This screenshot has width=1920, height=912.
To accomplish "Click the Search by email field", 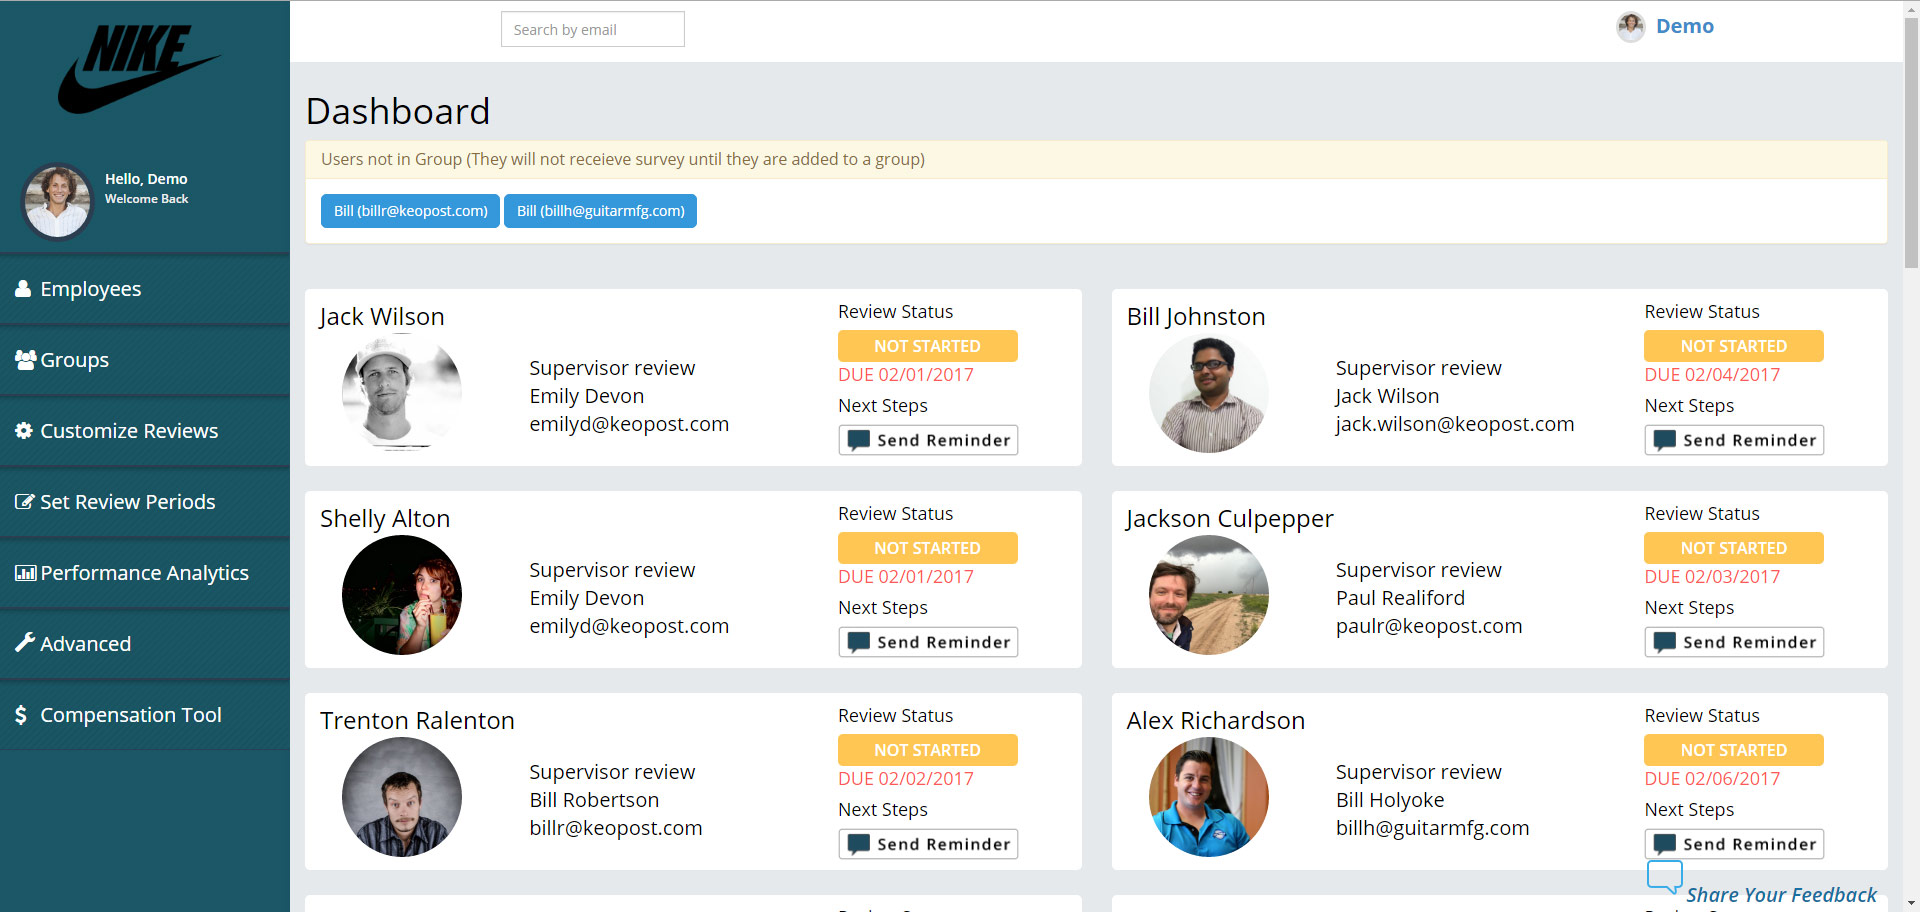I will pyautogui.click(x=592, y=30).
